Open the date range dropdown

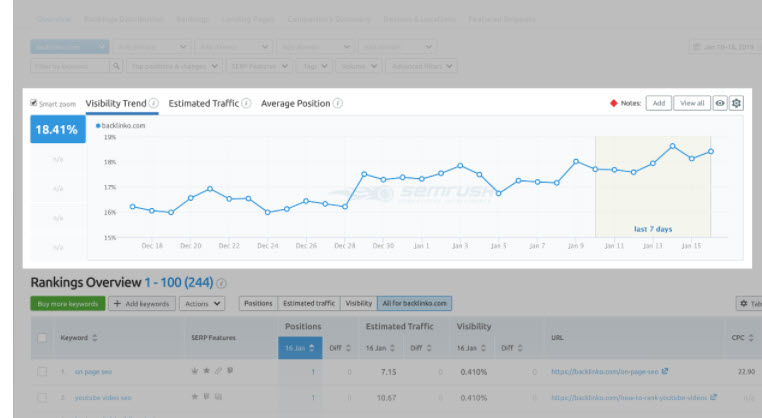[x=726, y=47]
